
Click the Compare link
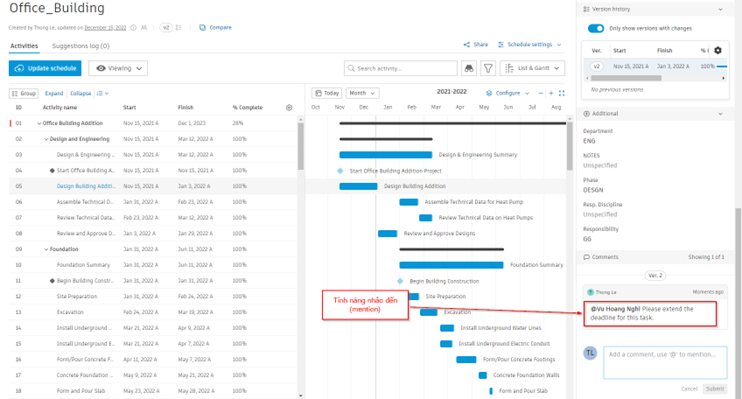point(215,27)
